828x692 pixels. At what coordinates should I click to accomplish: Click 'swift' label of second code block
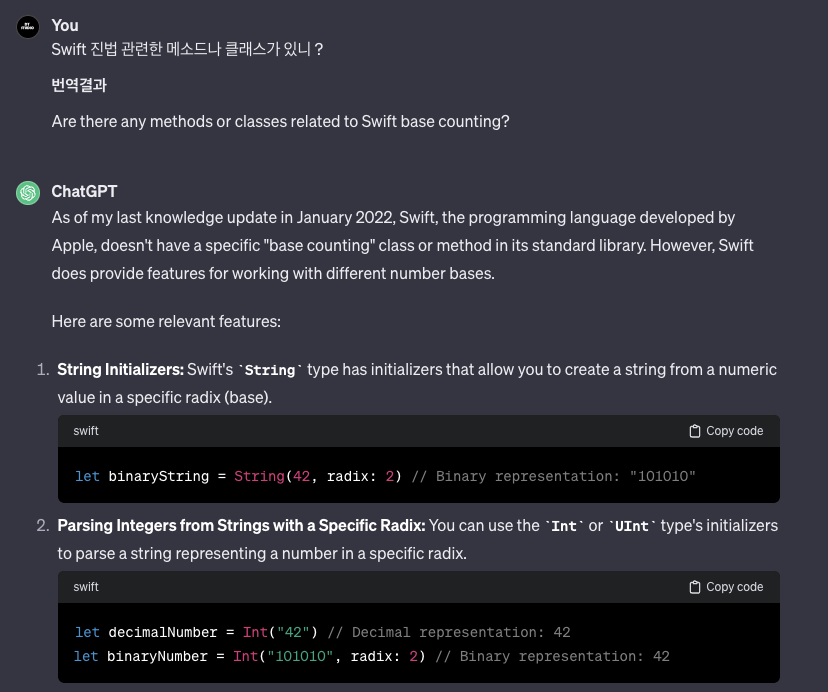(x=86, y=587)
